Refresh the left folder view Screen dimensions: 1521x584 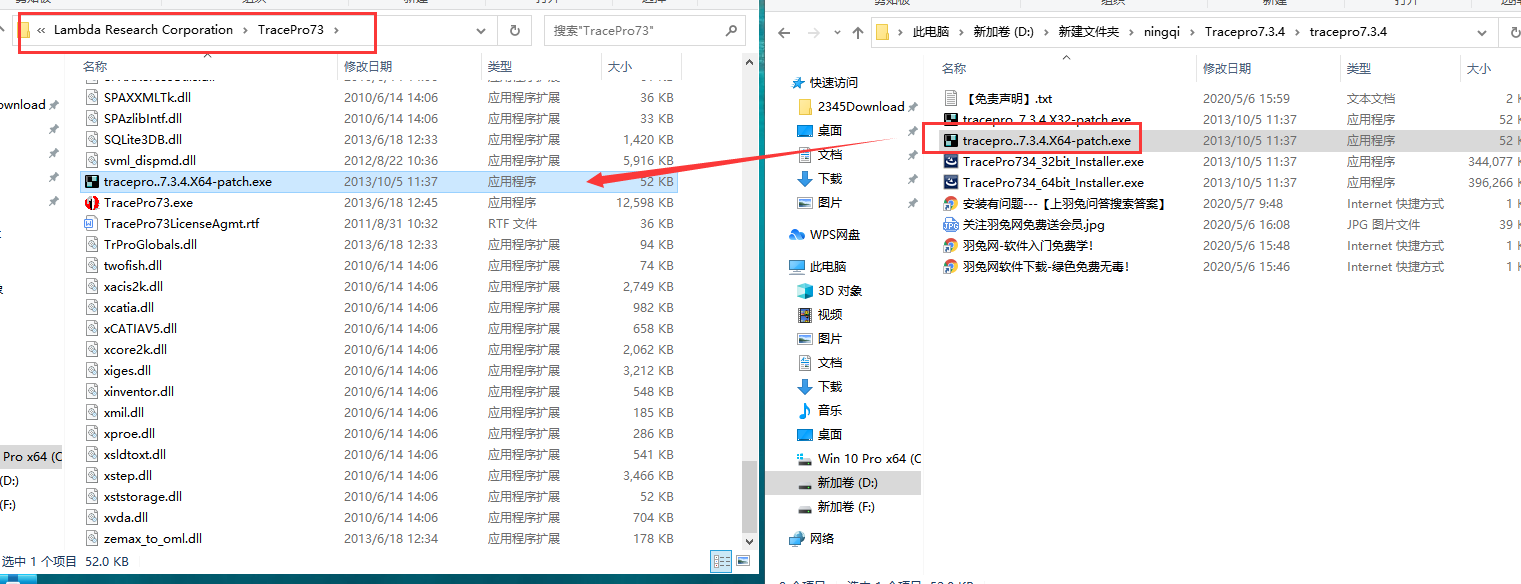coord(514,31)
